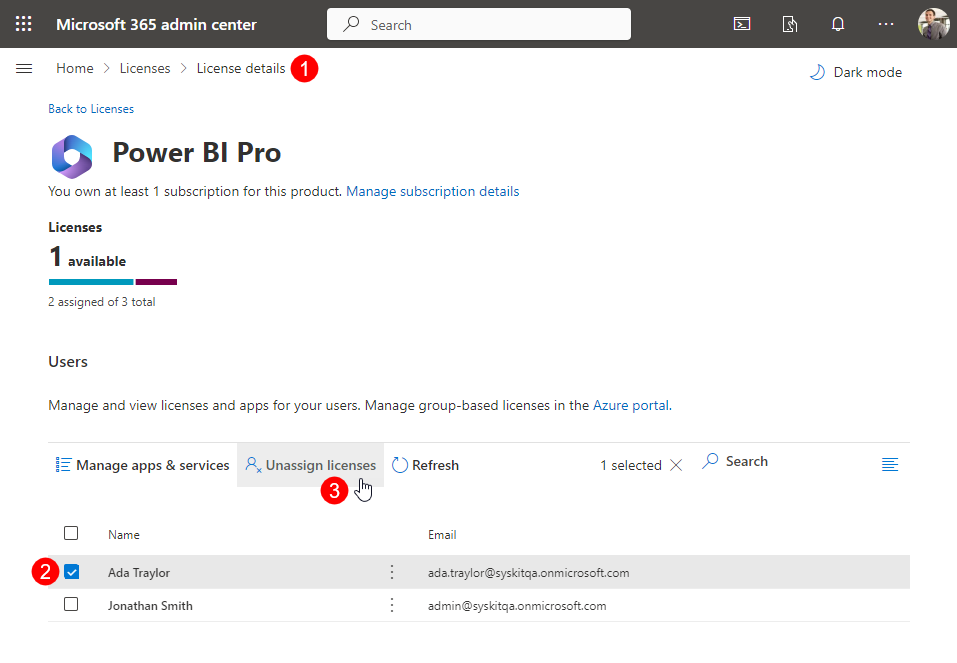
Task: Click the license assignment progress bar
Action: click(x=112, y=281)
